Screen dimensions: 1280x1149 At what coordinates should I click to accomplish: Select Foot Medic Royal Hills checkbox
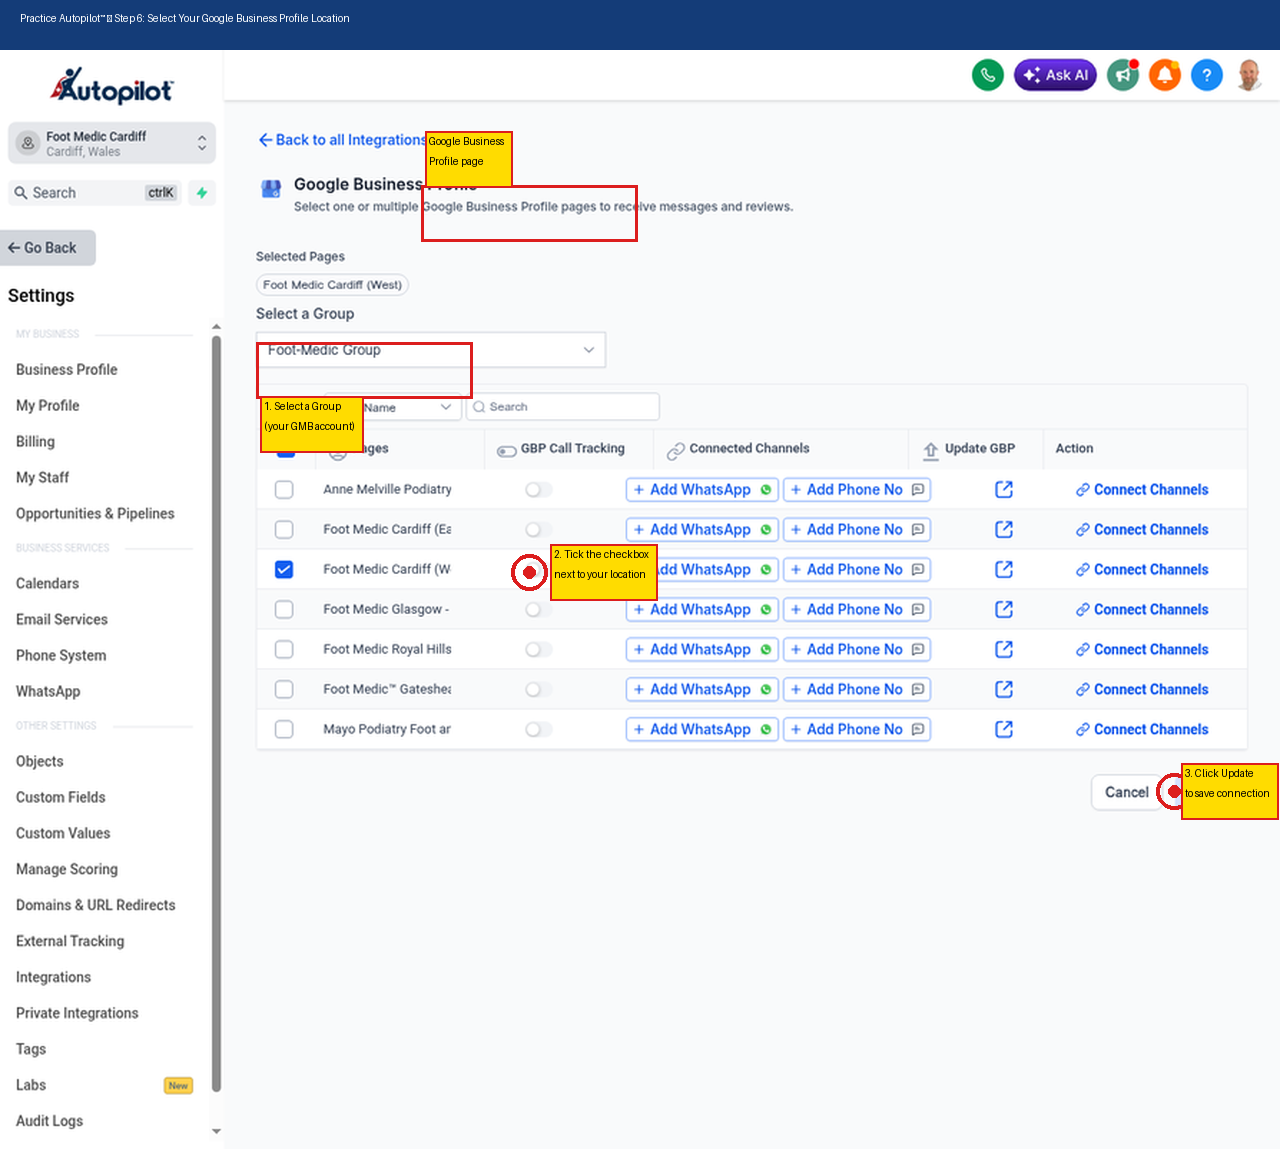click(284, 650)
